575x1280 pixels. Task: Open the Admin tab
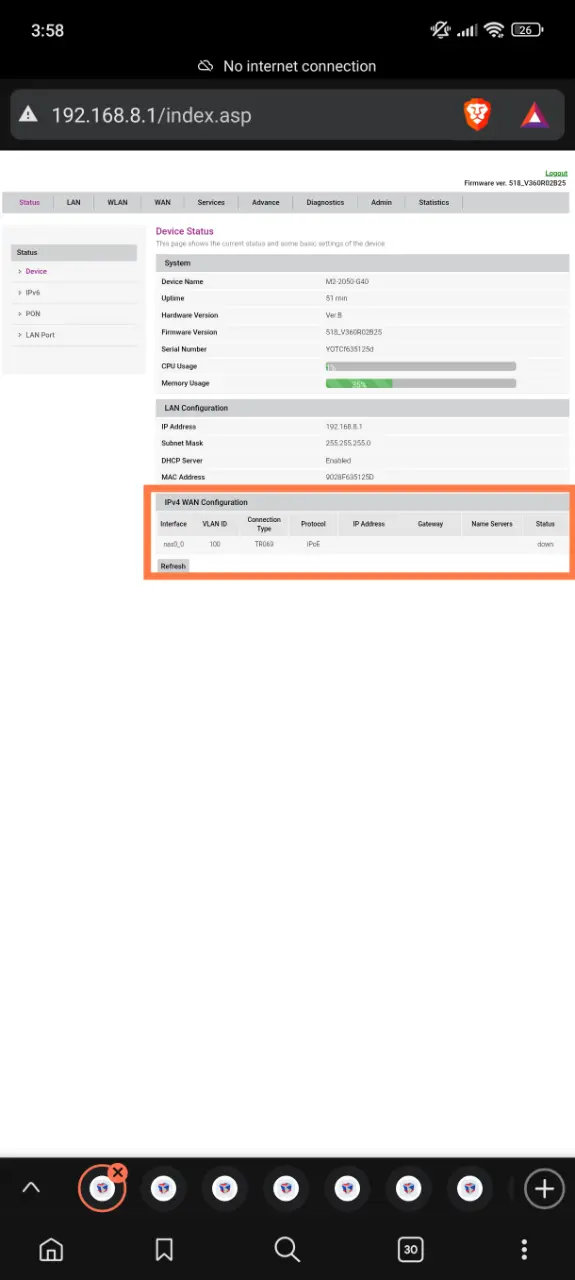point(382,202)
